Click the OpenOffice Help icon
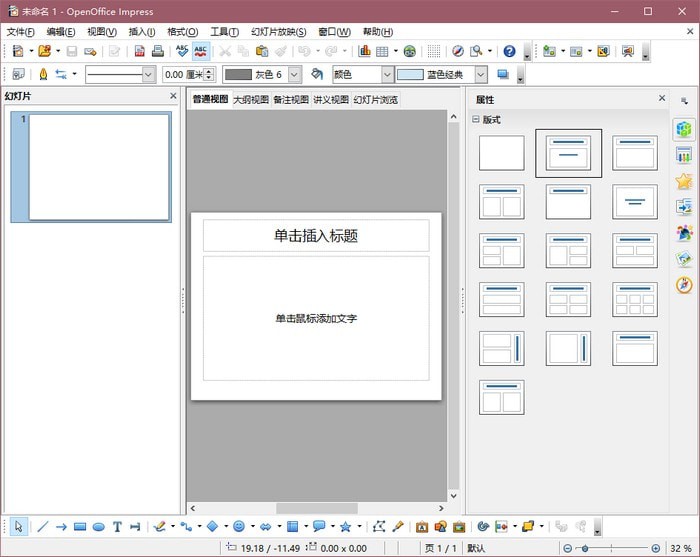Image resolution: width=700 pixels, height=557 pixels. (x=509, y=51)
